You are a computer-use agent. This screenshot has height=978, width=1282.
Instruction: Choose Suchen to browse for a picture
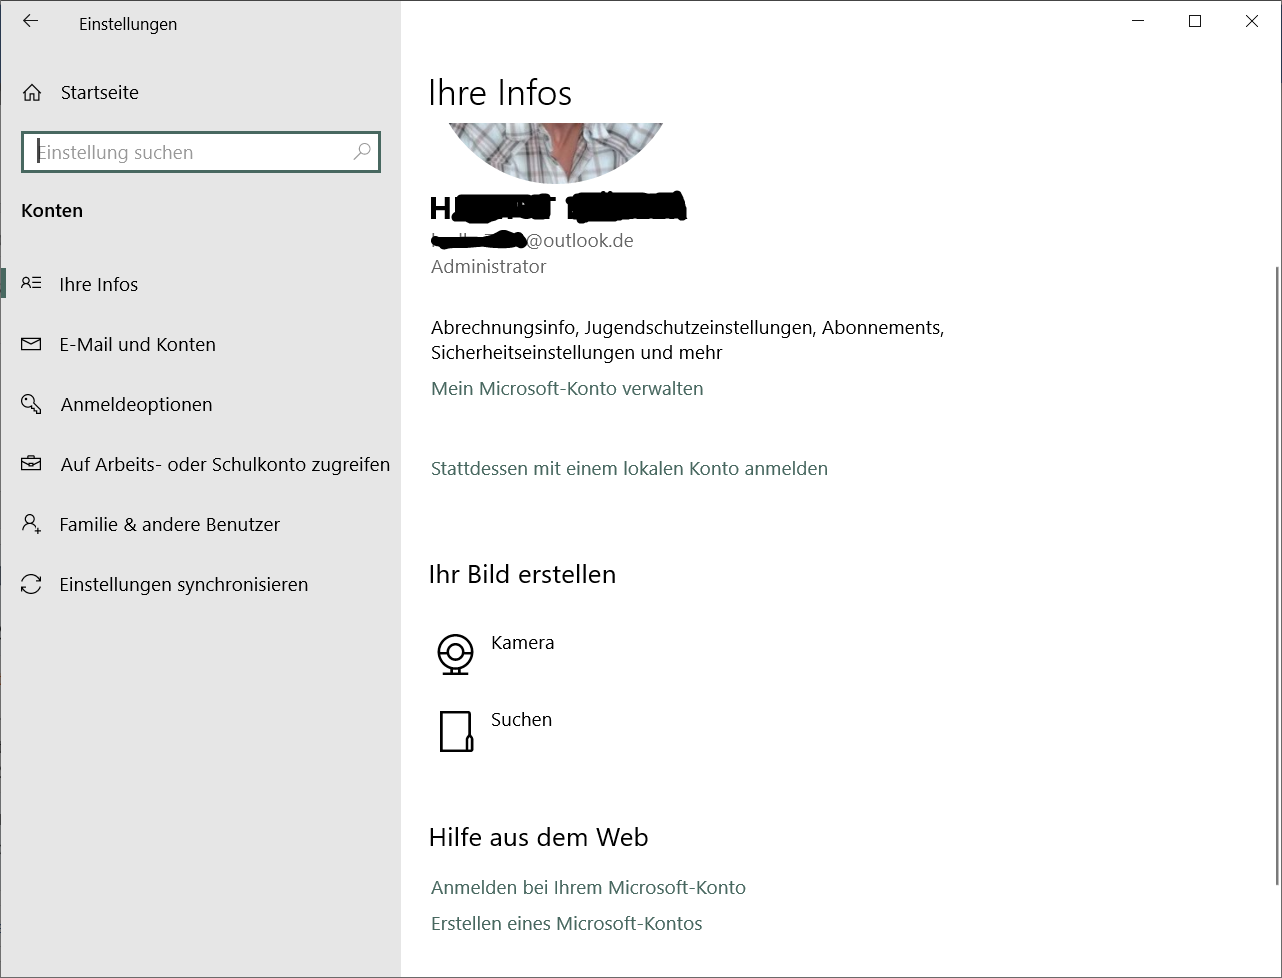[521, 719]
